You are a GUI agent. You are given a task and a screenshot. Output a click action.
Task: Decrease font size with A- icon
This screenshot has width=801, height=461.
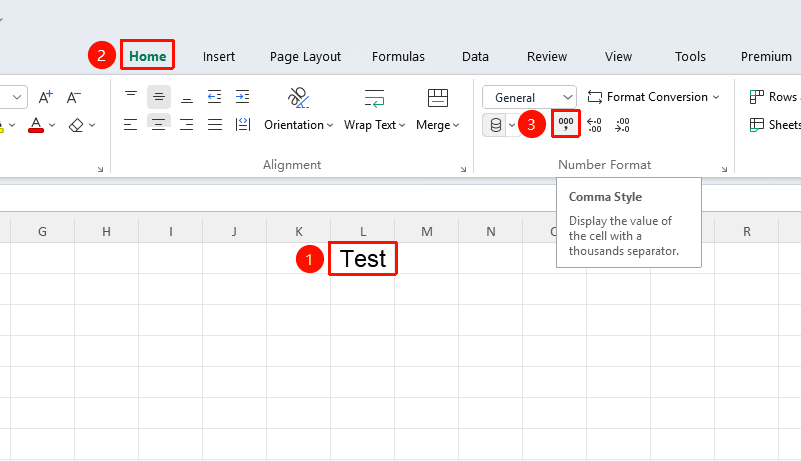pos(74,97)
